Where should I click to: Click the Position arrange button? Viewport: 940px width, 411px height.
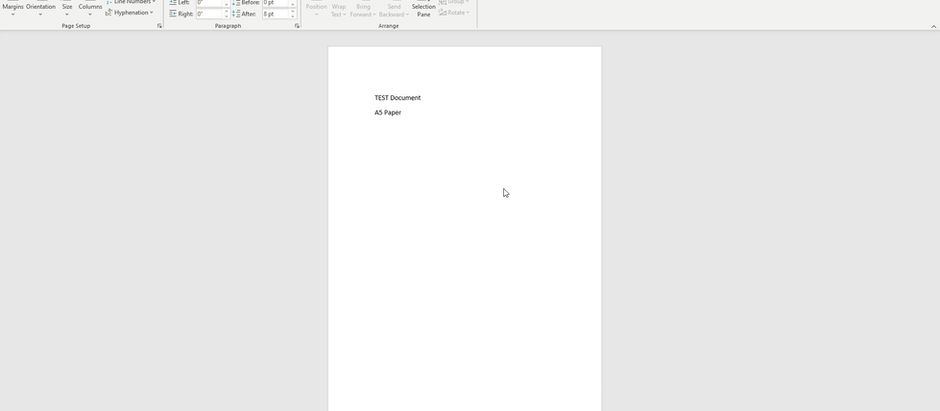[x=317, y=8]
